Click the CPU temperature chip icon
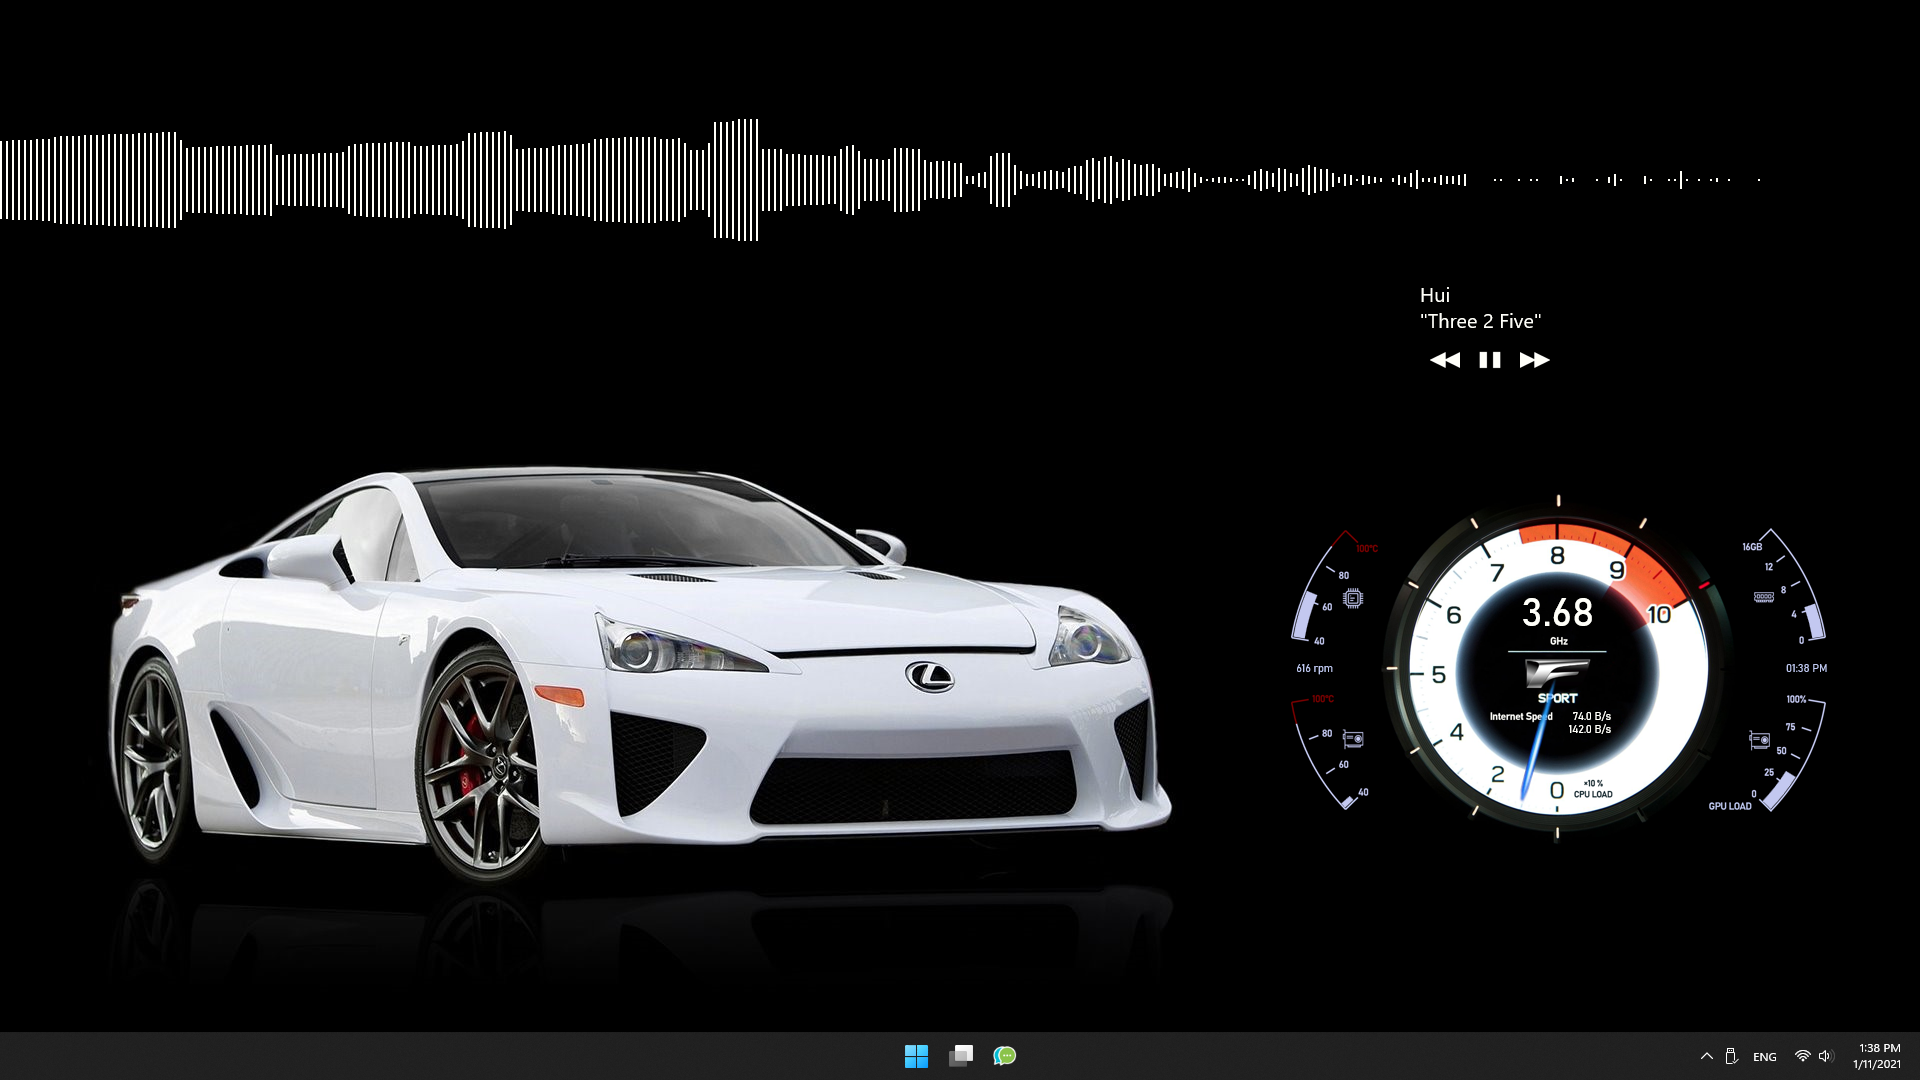Image resolution: width=1920 pixels, height=1080 pixels. 1353,598
